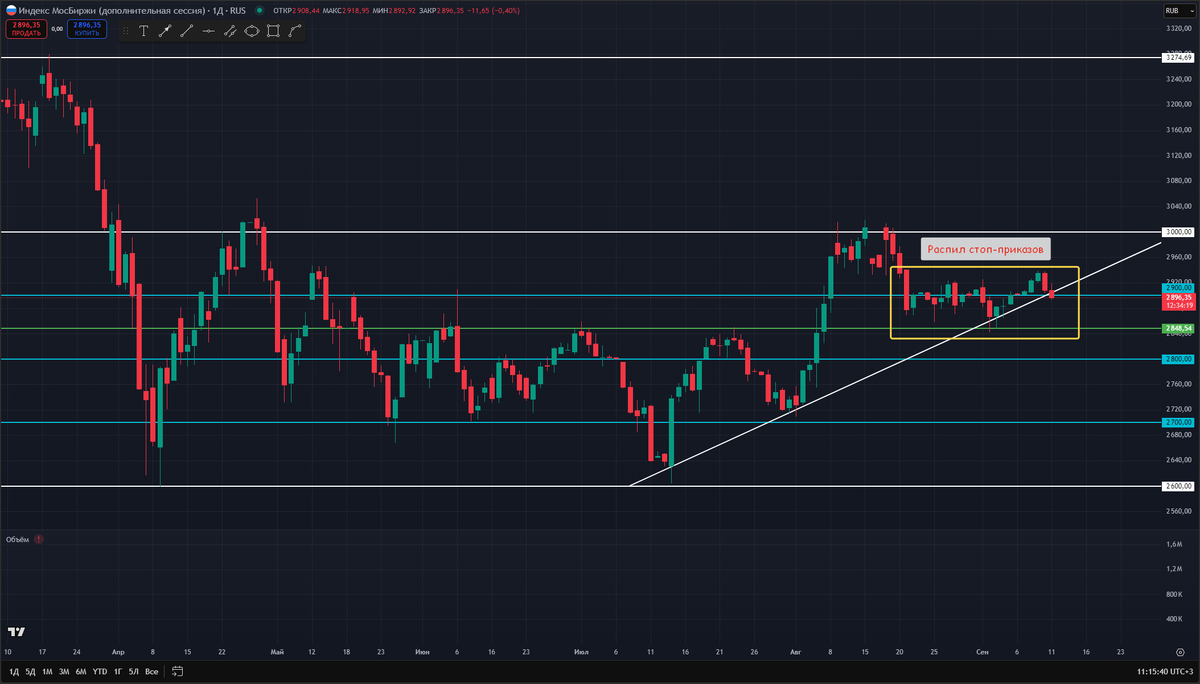
Task: Select the Text drawing tool
Action: pyautogui.click(x=143, y=31)
